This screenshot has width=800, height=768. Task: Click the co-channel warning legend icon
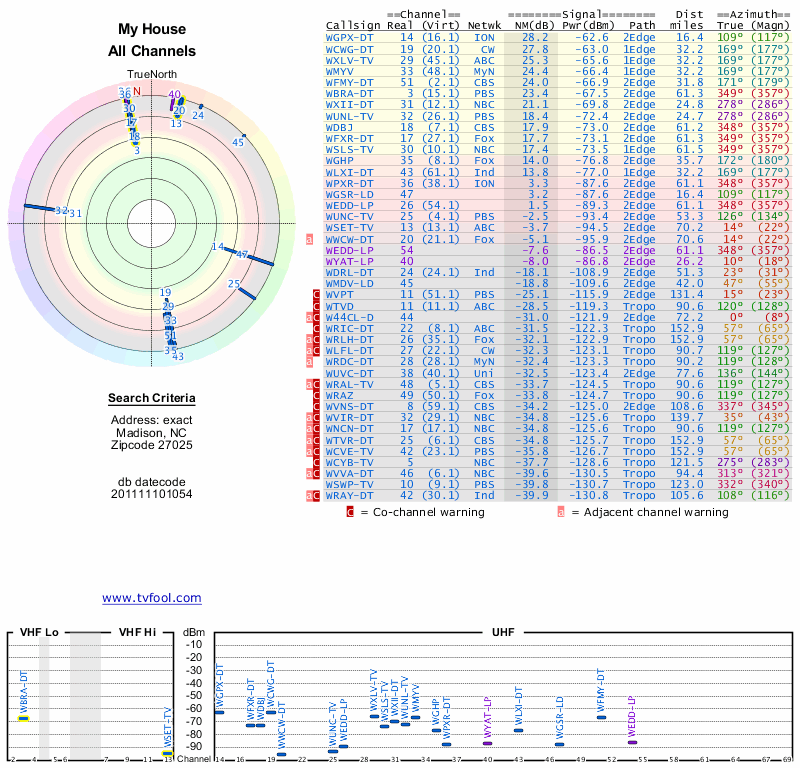350,512
